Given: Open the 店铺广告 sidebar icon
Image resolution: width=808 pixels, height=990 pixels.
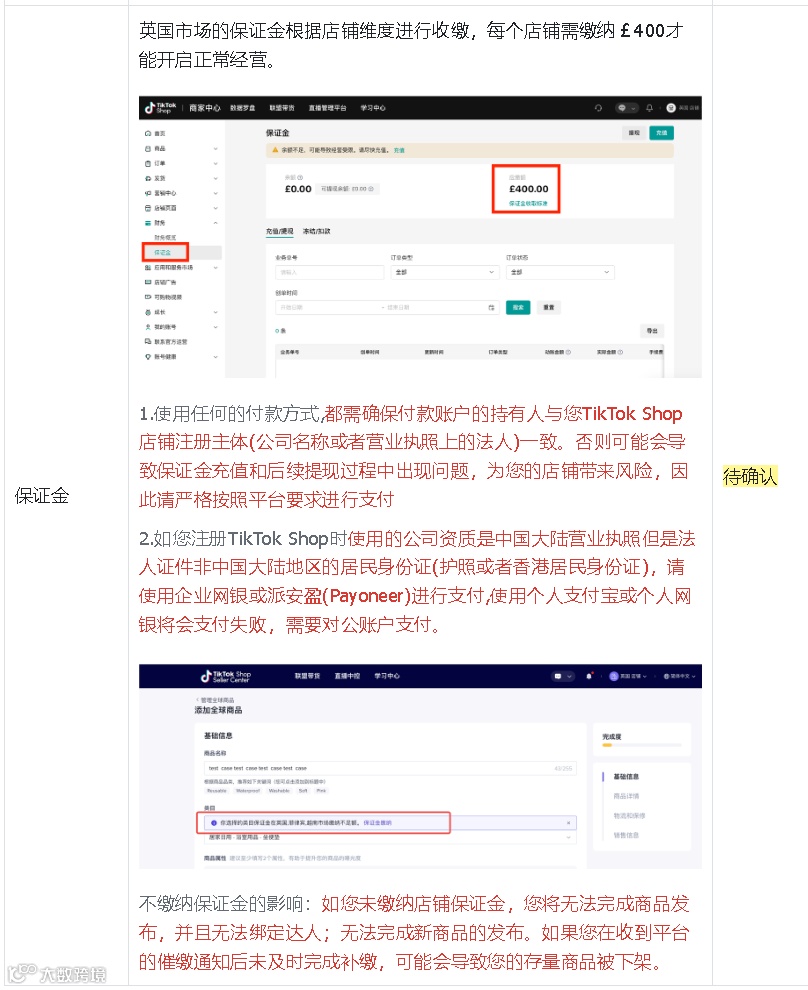Looking at the screenshot, I should coord(148,282).
